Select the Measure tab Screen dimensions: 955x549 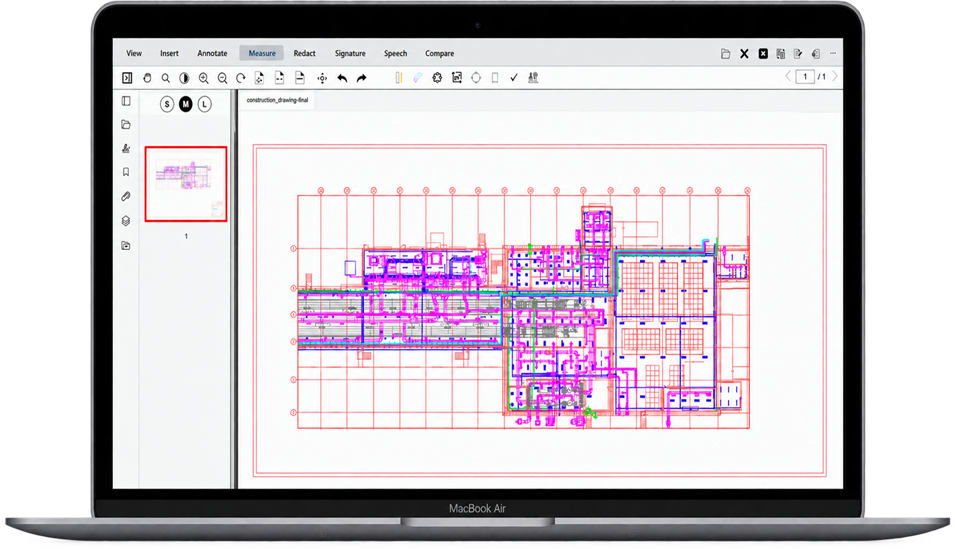click(262, 54)
